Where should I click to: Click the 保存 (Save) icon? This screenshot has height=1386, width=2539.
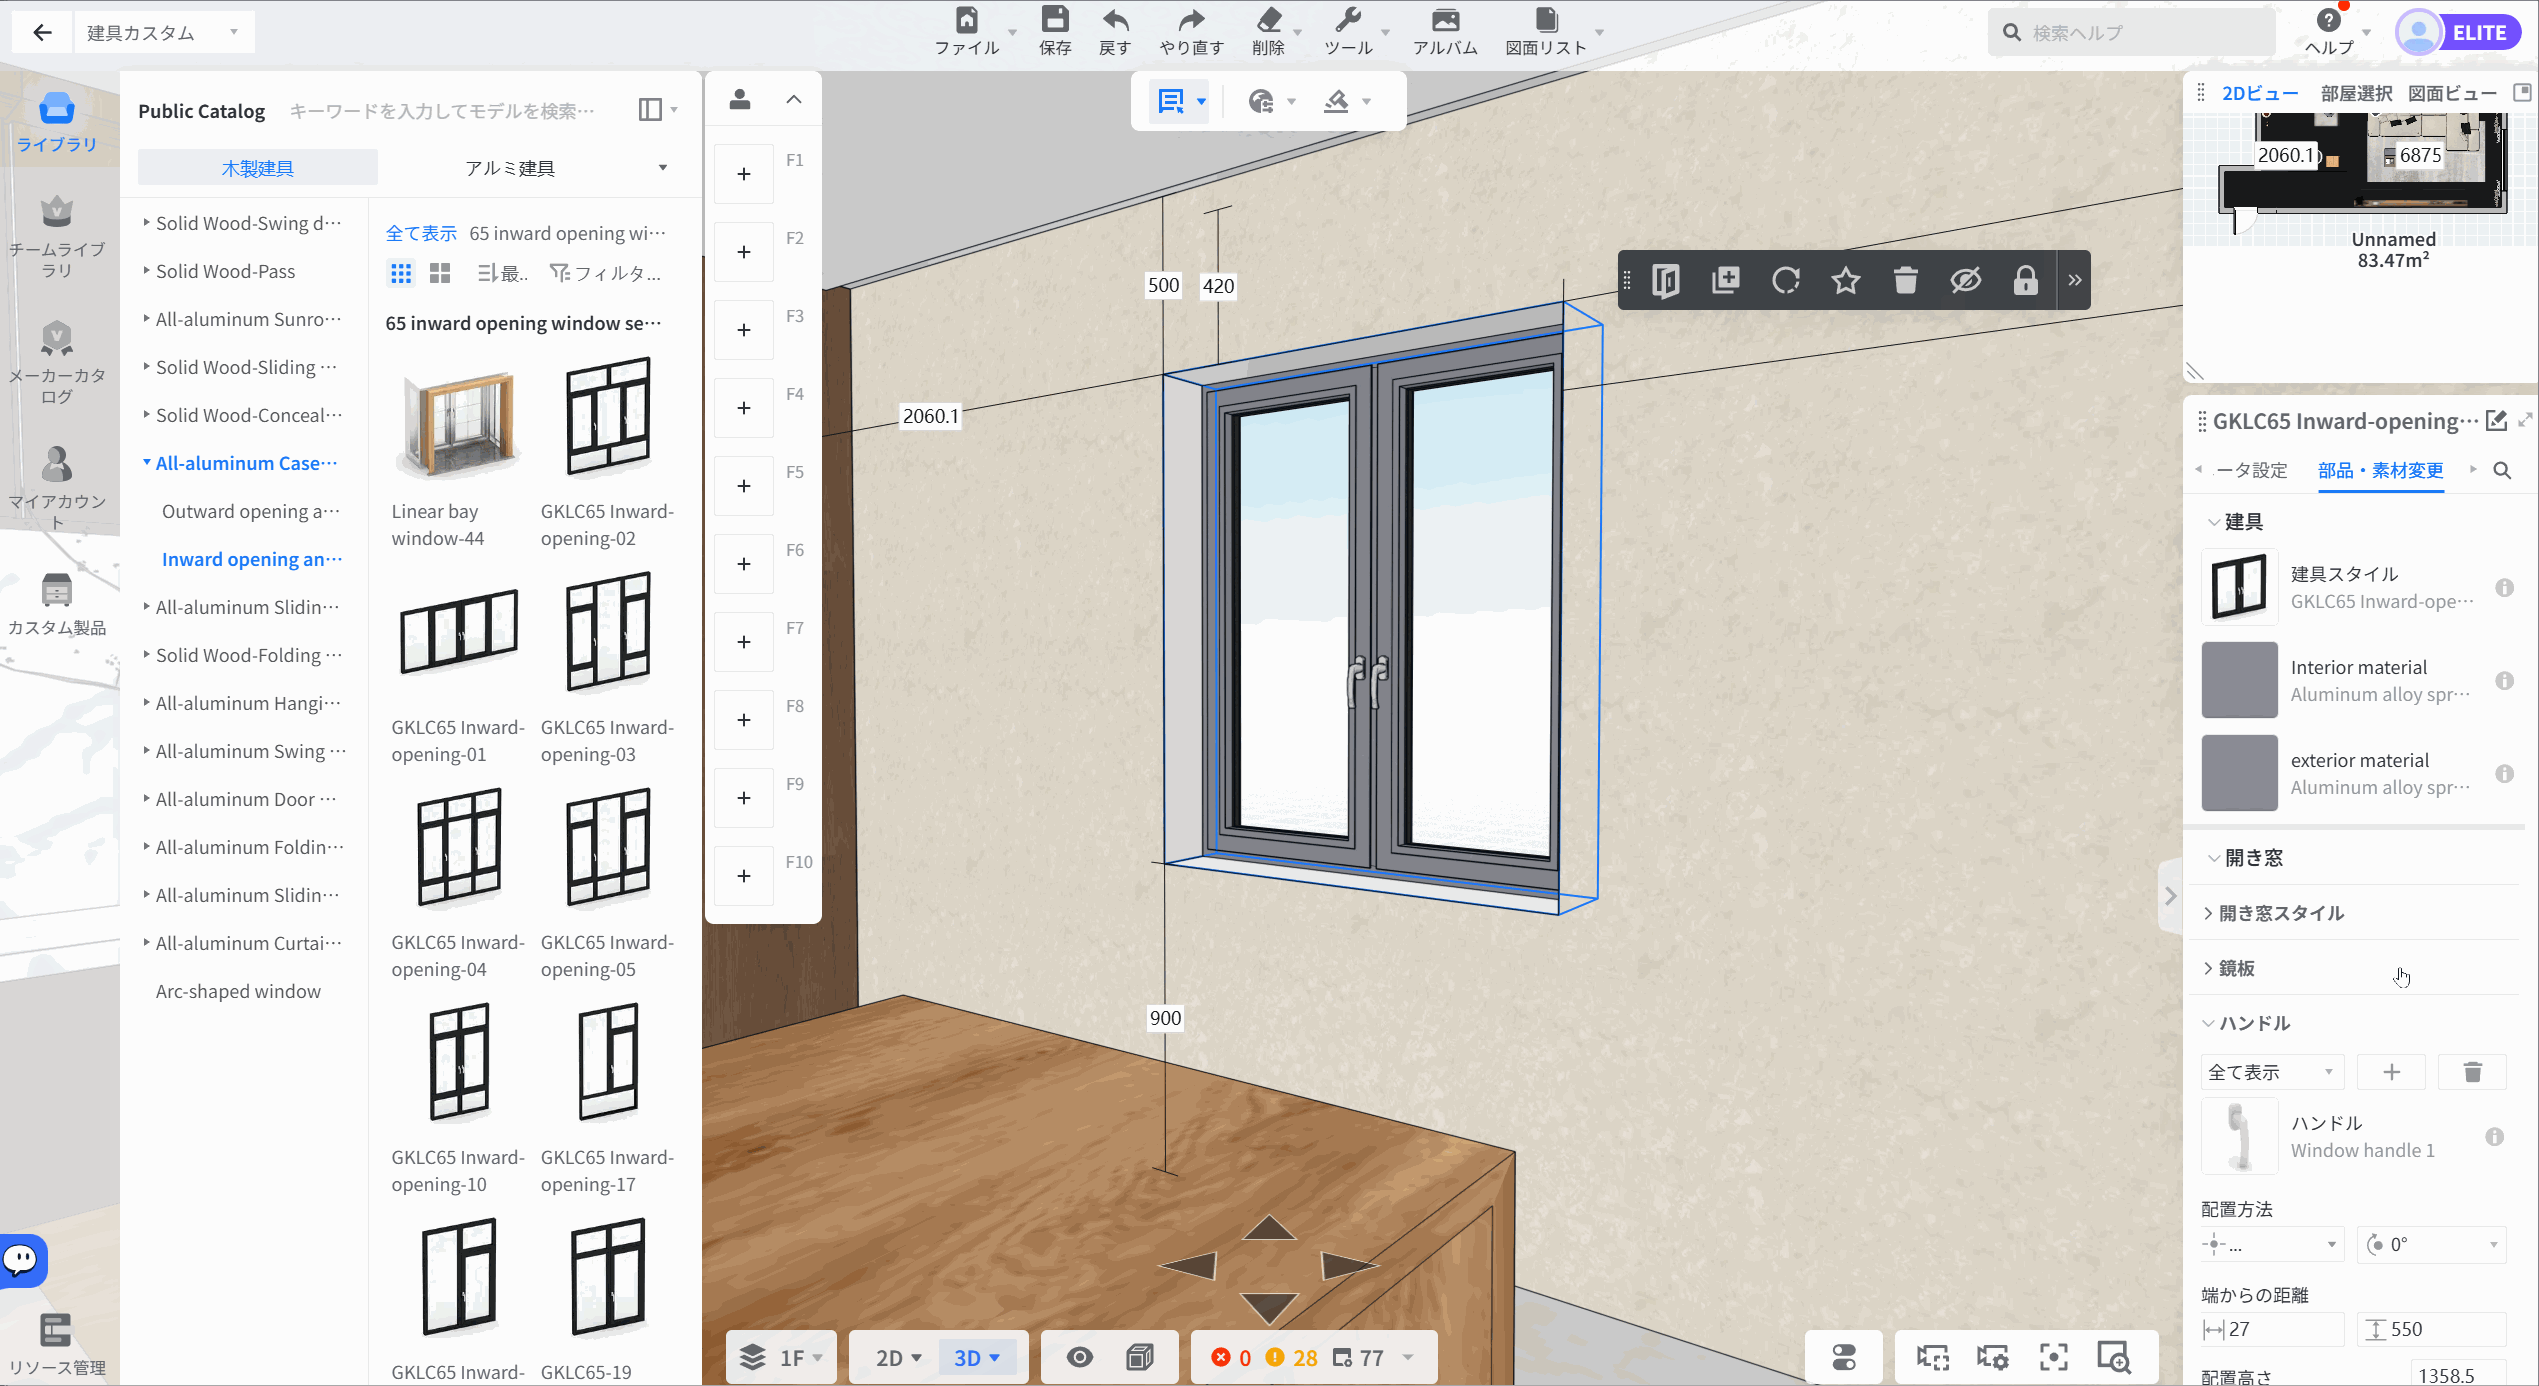(1055, 32)
